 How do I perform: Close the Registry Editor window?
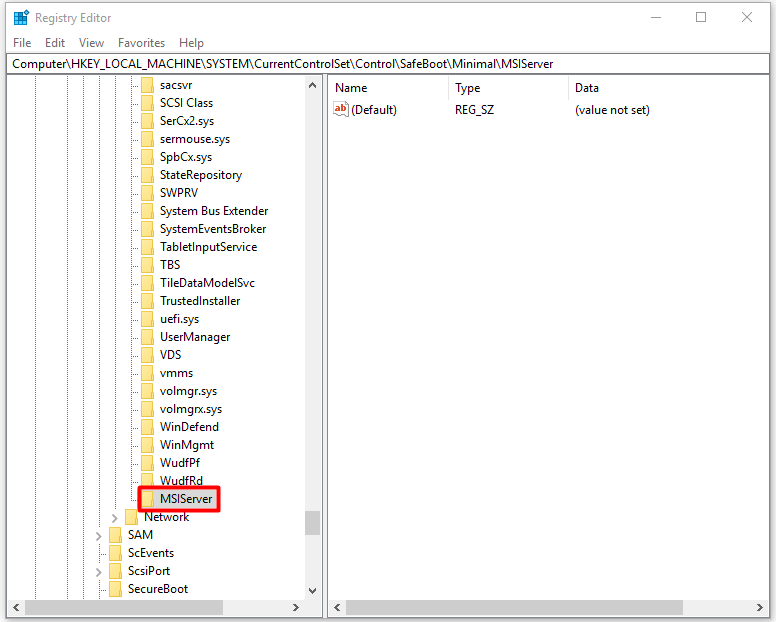[747, 17]
